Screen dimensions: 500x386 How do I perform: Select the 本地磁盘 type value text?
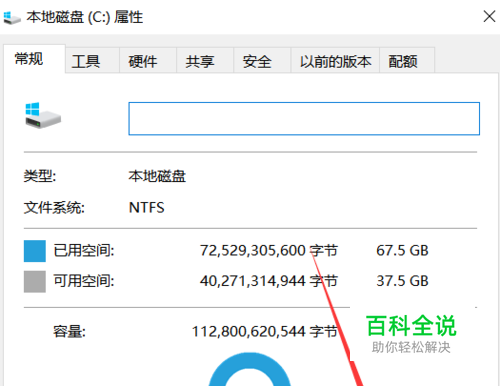tap(157, 176)
